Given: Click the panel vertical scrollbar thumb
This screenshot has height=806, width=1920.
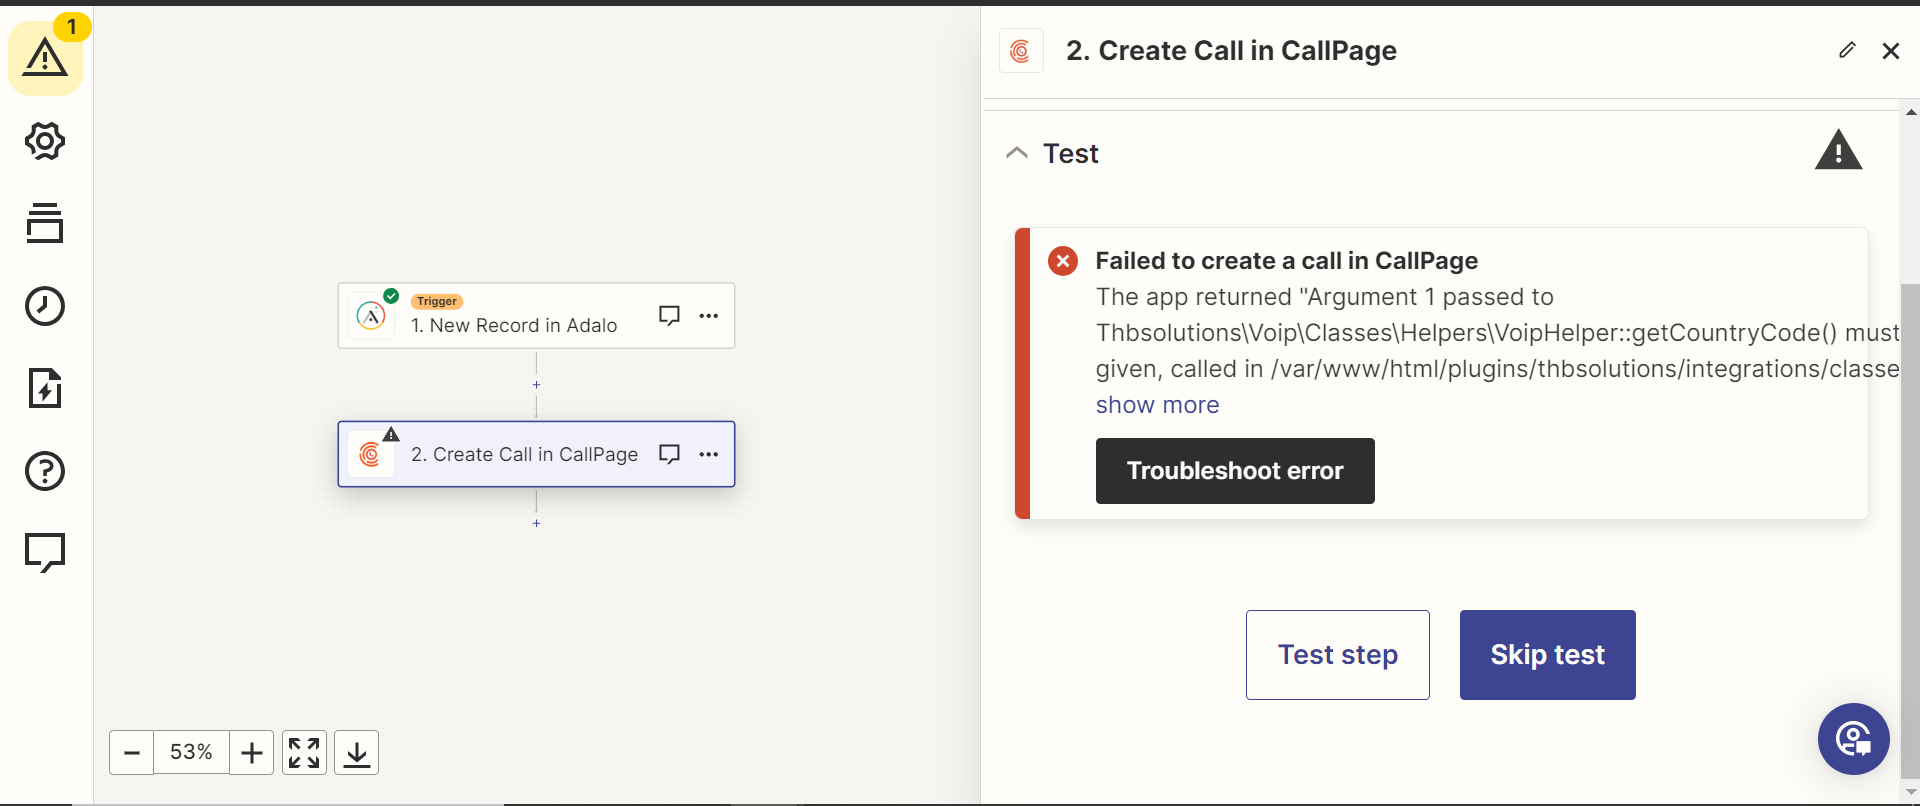Looking at the screenshot, I should (x=1910, y=530).
